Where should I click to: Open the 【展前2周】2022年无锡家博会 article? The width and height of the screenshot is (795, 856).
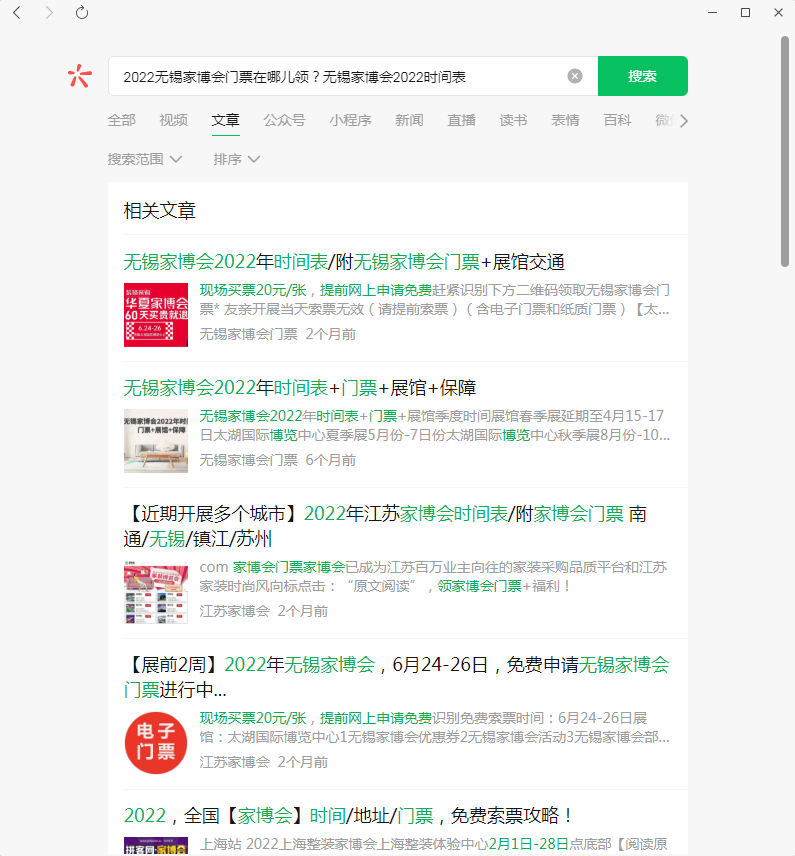(x=396, y=677)
